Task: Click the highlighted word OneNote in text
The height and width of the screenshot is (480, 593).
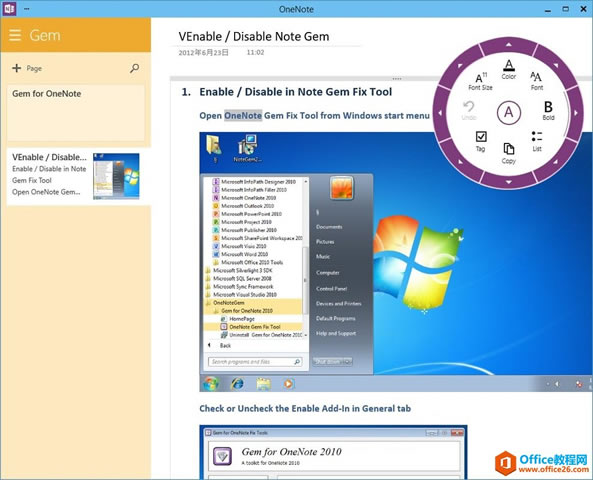Action: [243, 115]
